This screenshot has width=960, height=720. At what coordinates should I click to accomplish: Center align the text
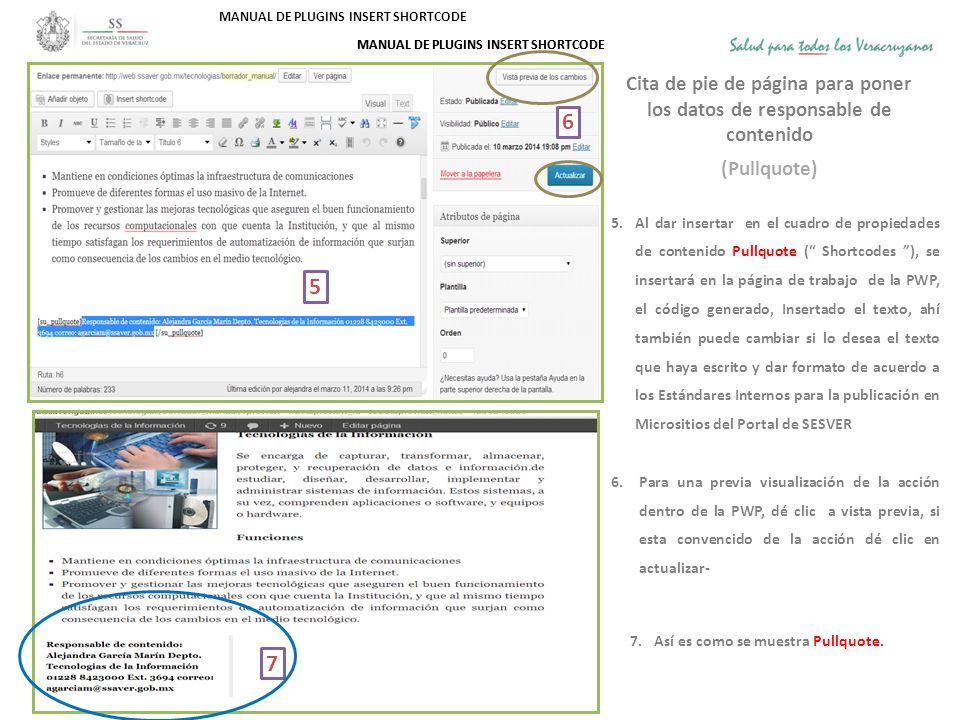(193, 123)
